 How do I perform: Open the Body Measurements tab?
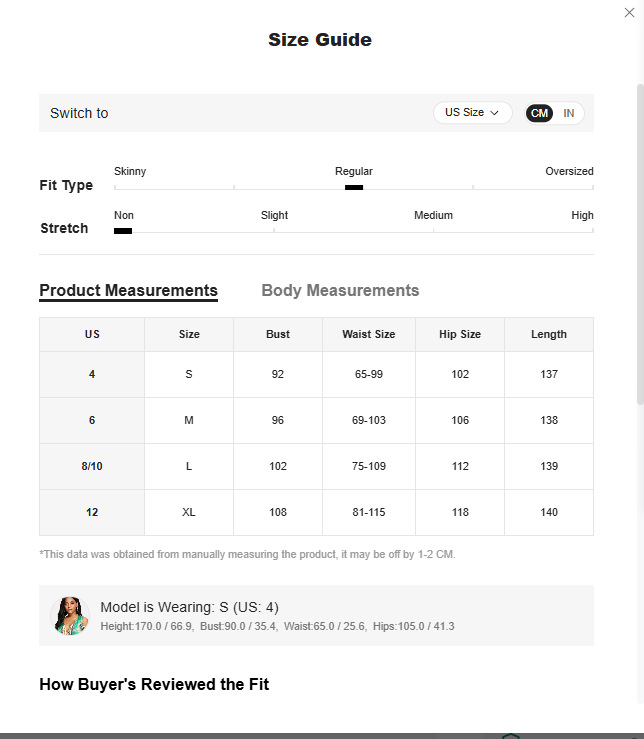[340, 291]
